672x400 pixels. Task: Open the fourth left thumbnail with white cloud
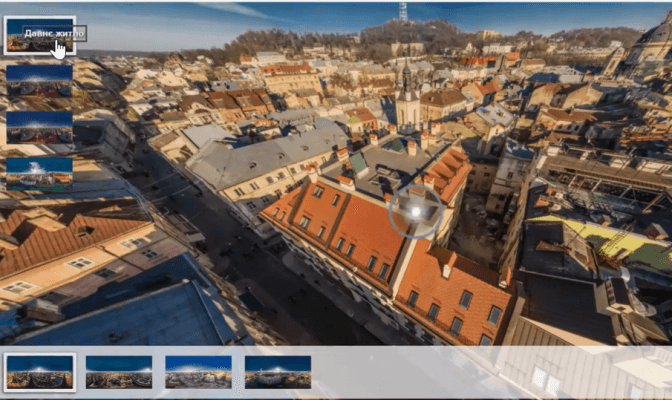coord(39,173)
